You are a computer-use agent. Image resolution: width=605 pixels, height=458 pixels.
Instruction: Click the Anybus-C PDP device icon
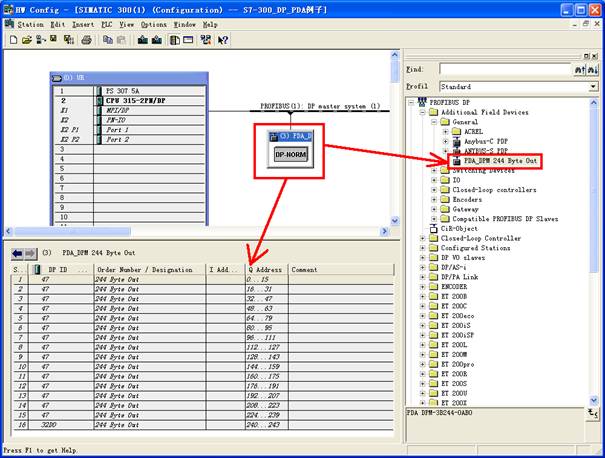click(457, 141)
